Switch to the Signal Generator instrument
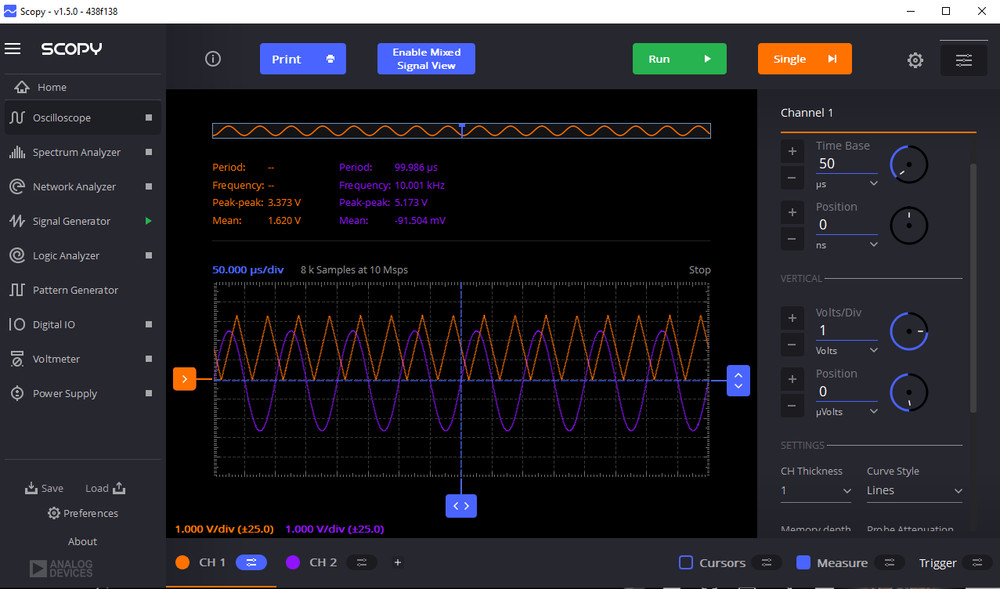 75,220
